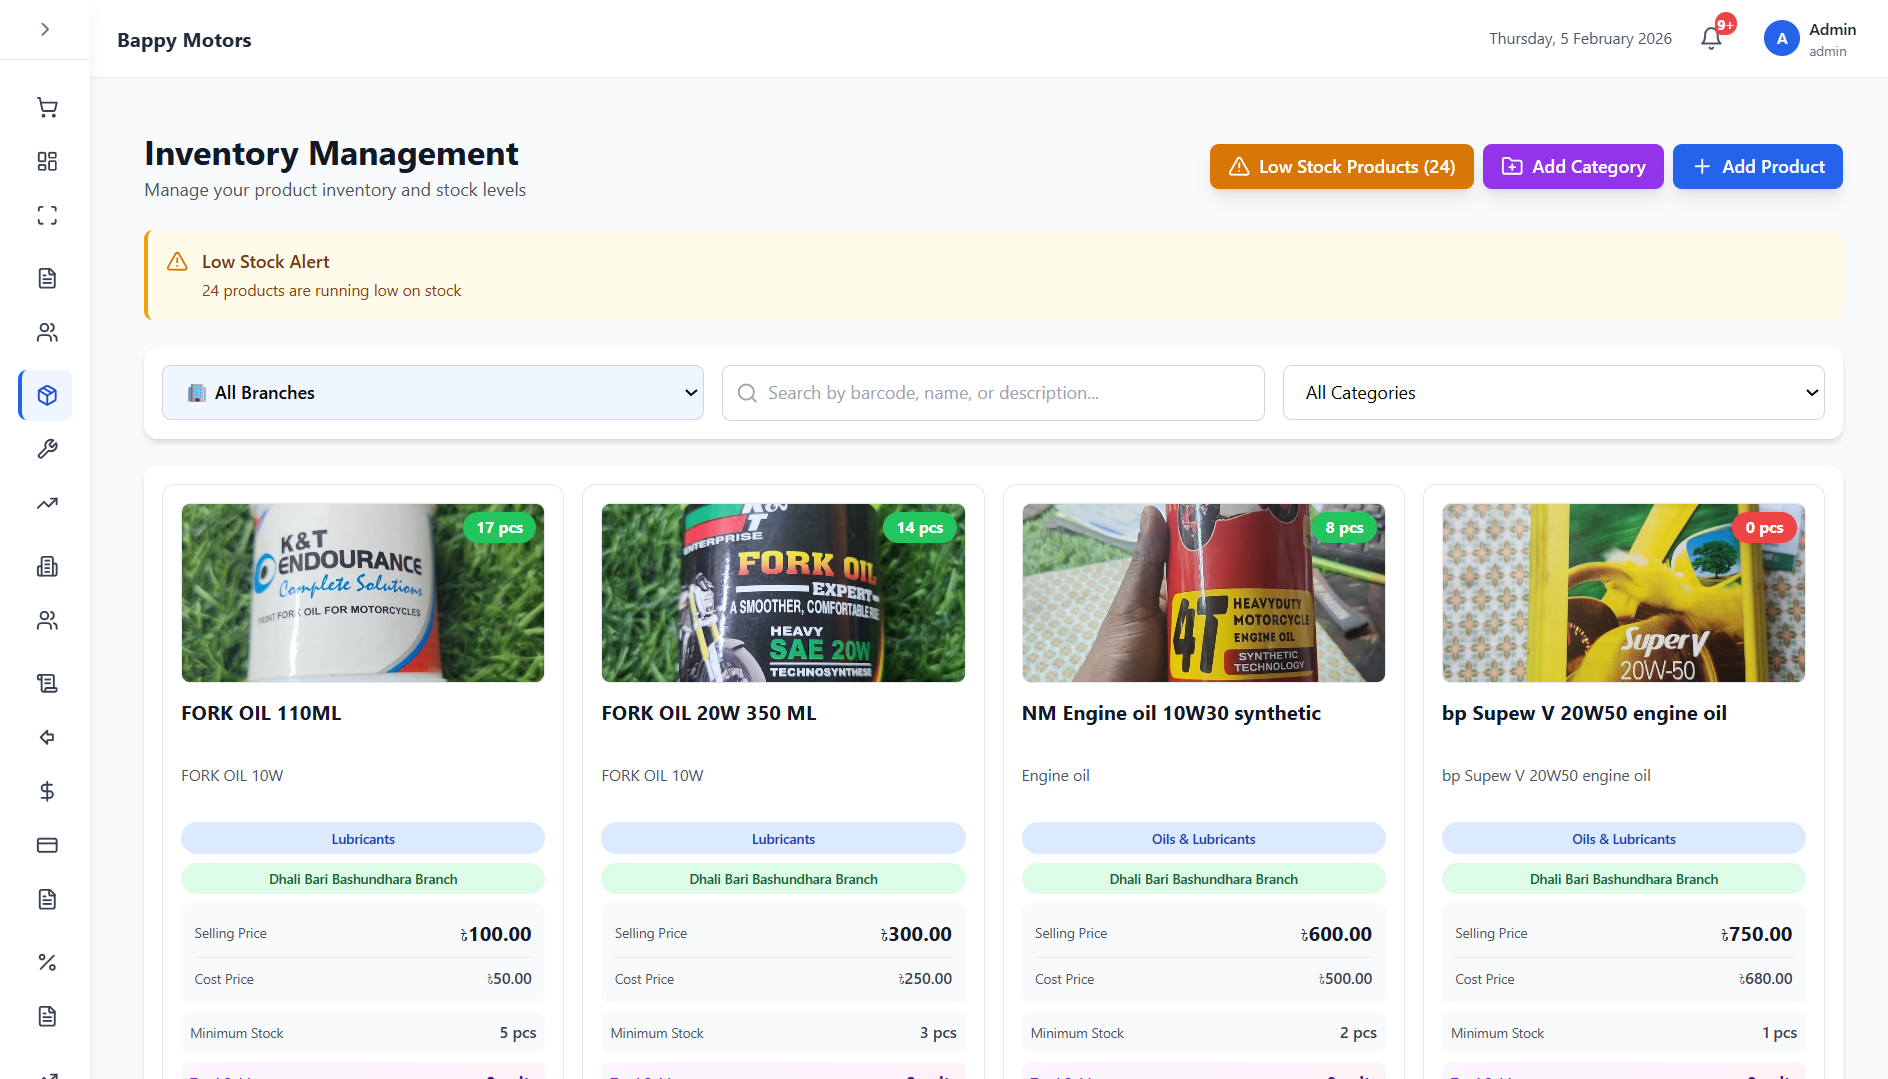Open the Low Stock Products (24) list
The image size is (1888, 1079).
(x=1341, y=167)
